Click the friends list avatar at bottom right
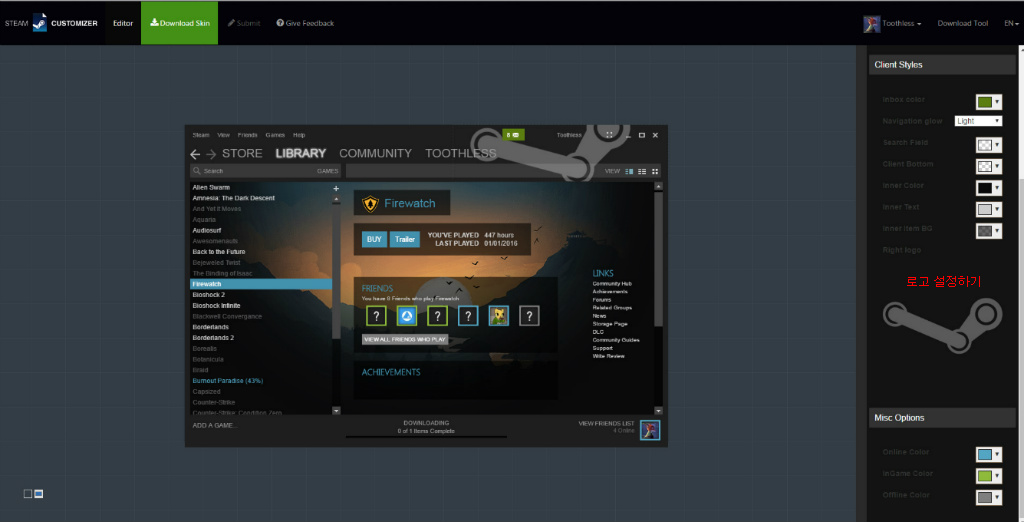 [x=650, y=430]
